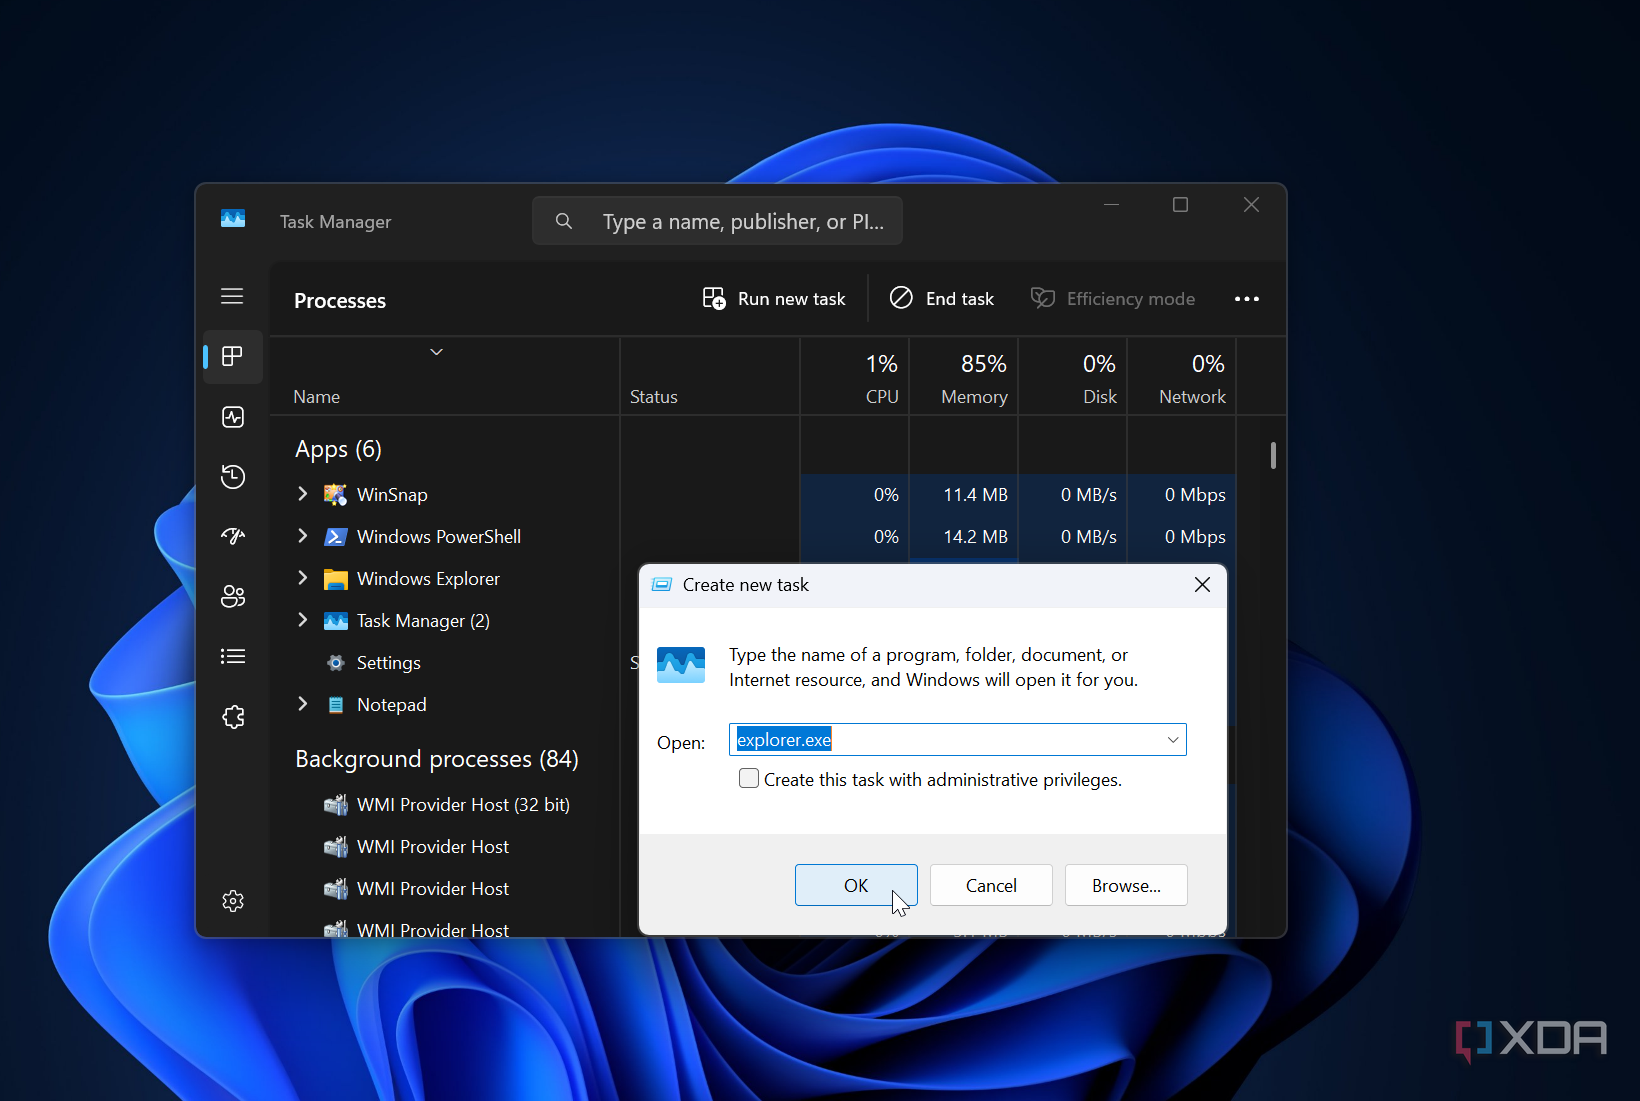This screenshot has width=1640, height=1101.
Task: Open the Performance page in the sidebar
Action: pos(232,417)
